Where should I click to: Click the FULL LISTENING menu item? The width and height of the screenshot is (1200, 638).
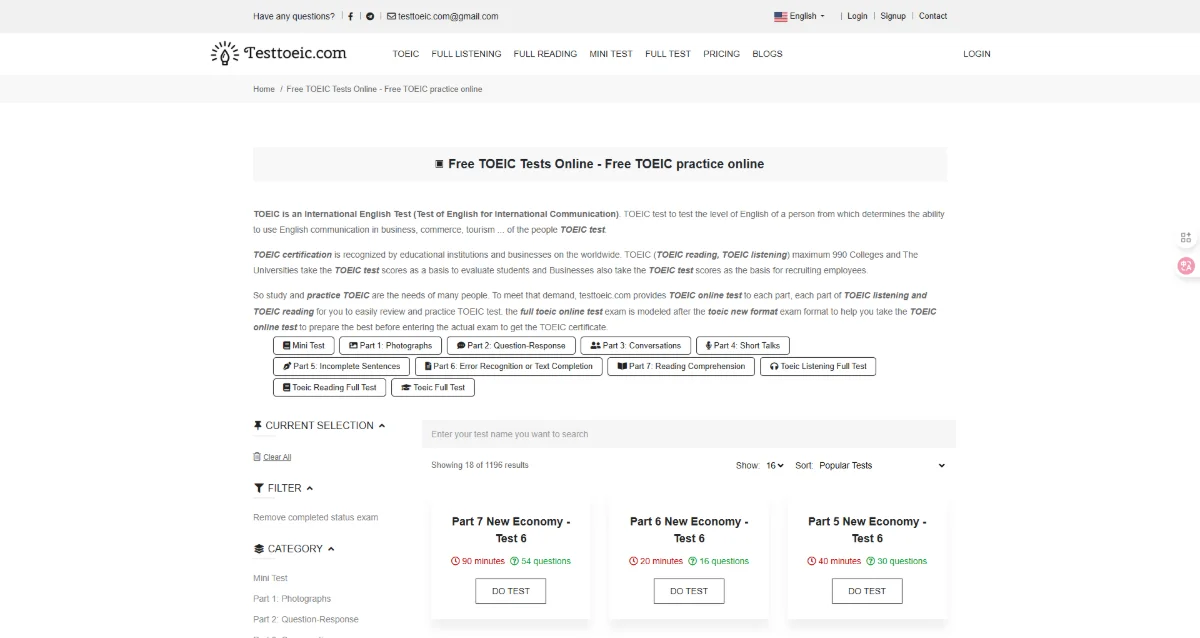tap(466, 53)
